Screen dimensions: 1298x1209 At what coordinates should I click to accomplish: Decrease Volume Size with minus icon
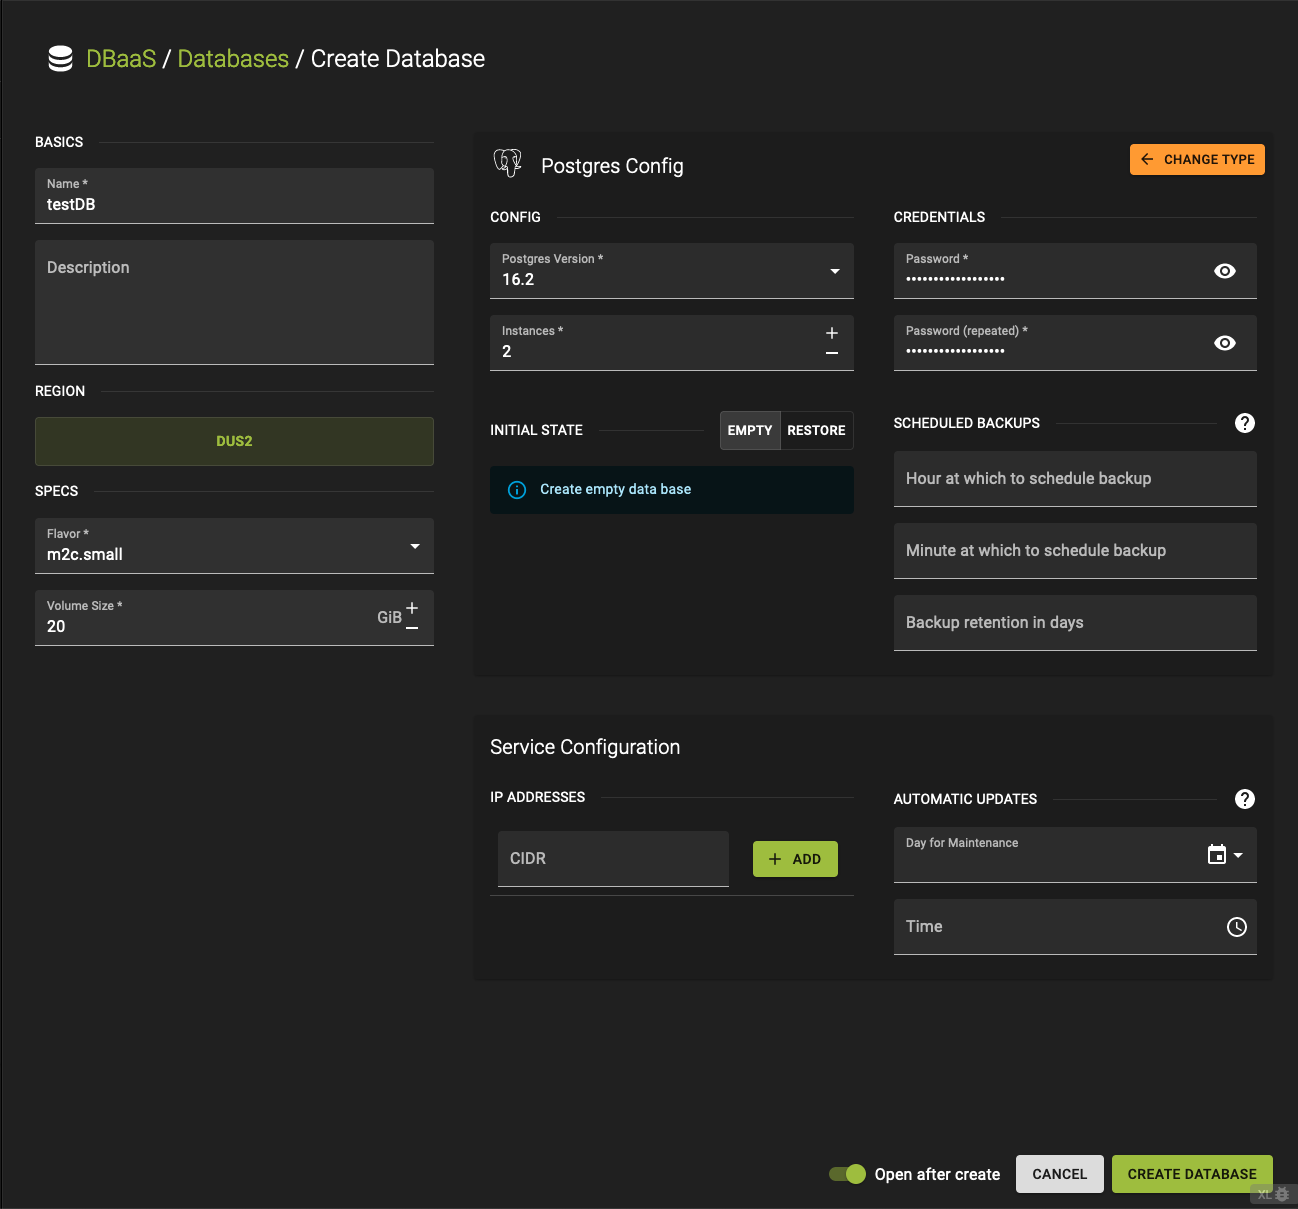pos(412,629)
